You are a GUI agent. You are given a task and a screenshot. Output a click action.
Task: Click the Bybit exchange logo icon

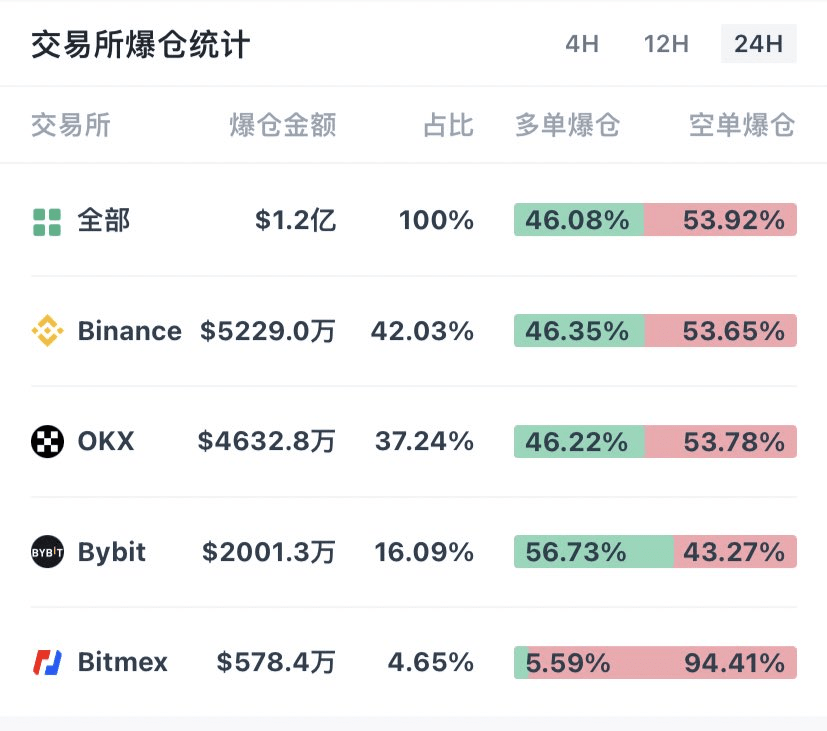48,552
